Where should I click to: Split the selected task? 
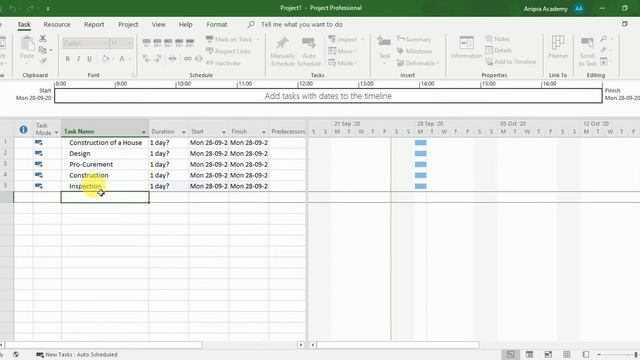pyautogui.click(x=172, y=59)
